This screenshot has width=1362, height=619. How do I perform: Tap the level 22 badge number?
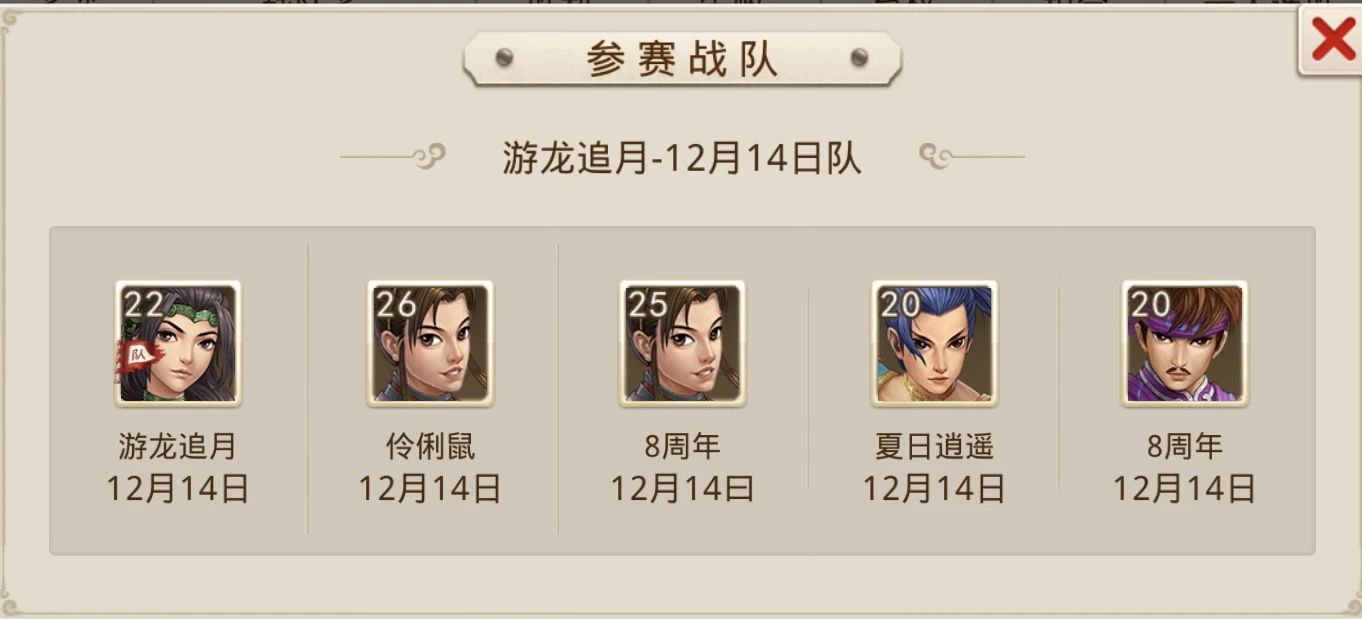tap(143, 304)
